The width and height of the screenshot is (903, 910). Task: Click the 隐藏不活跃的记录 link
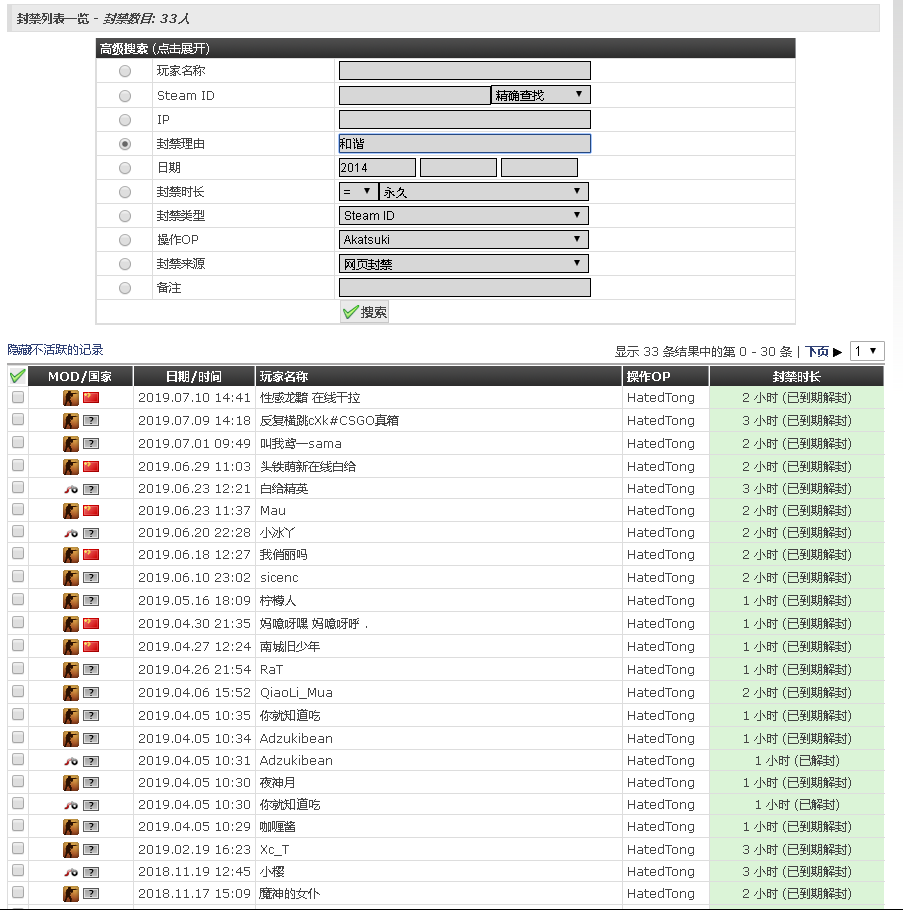[56, 350]
